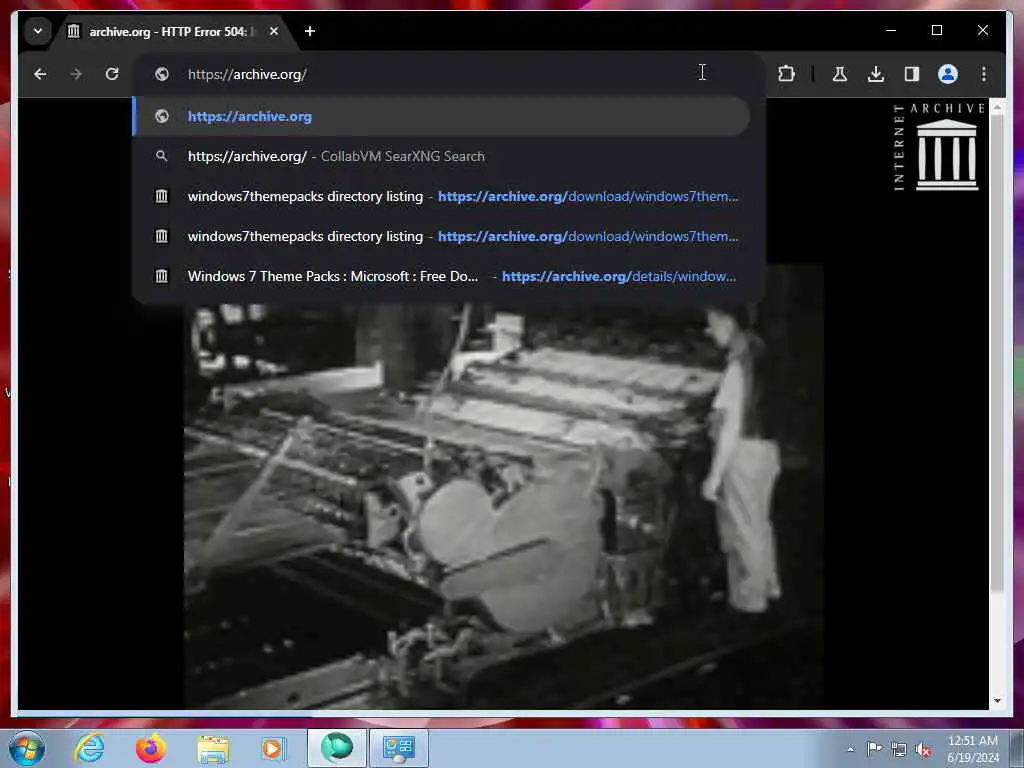Minimize the browser window

[x=891, y=31]
